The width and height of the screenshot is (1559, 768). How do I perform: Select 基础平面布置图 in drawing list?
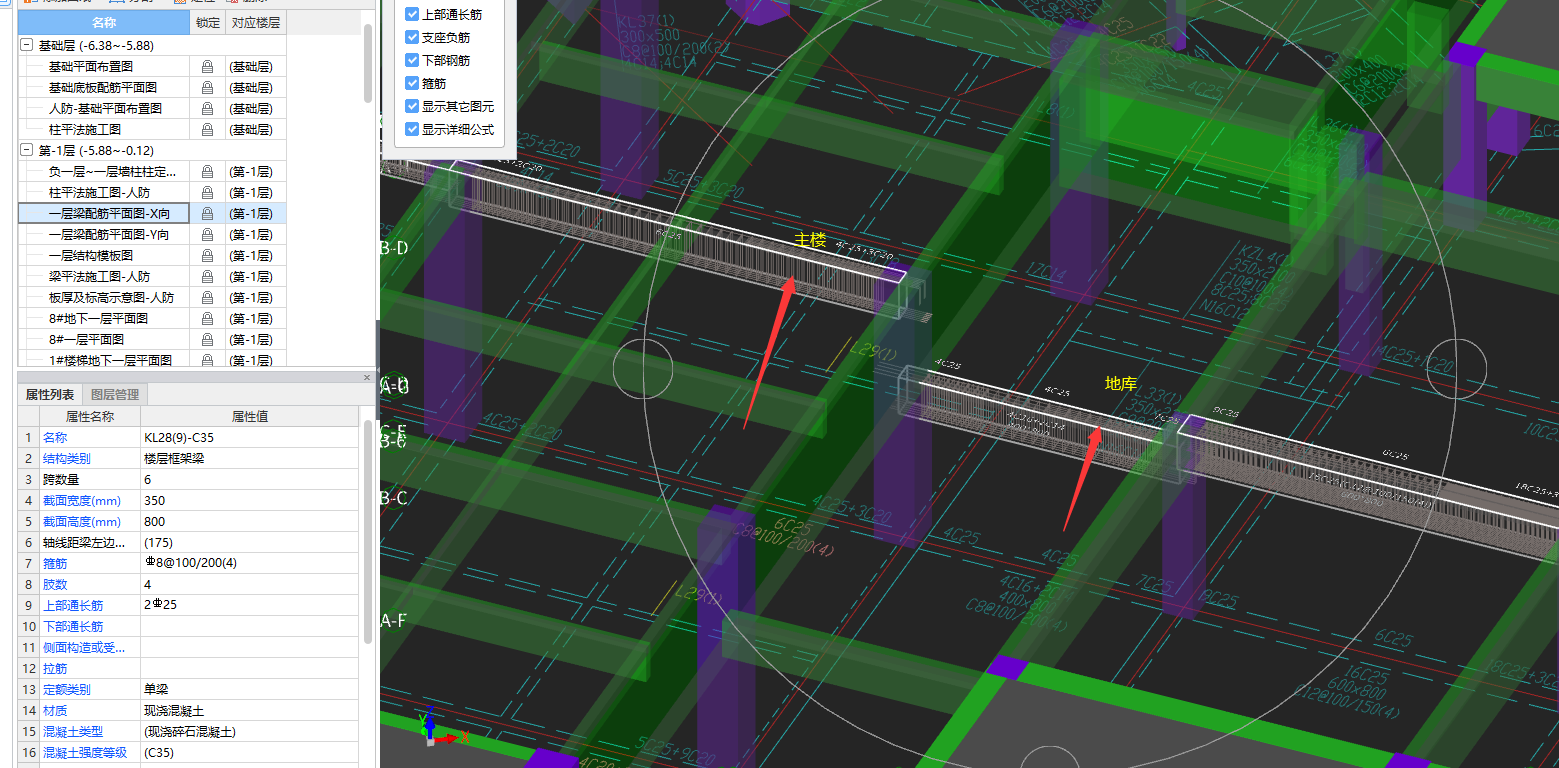[x=91, y=66]
